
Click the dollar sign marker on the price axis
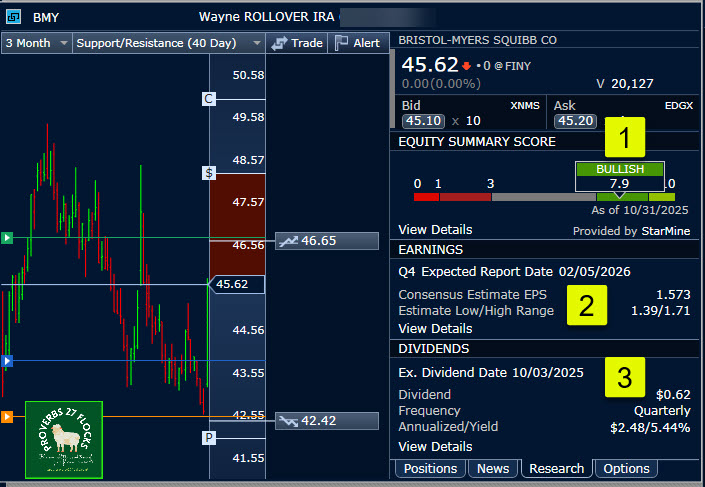point(209,173)
